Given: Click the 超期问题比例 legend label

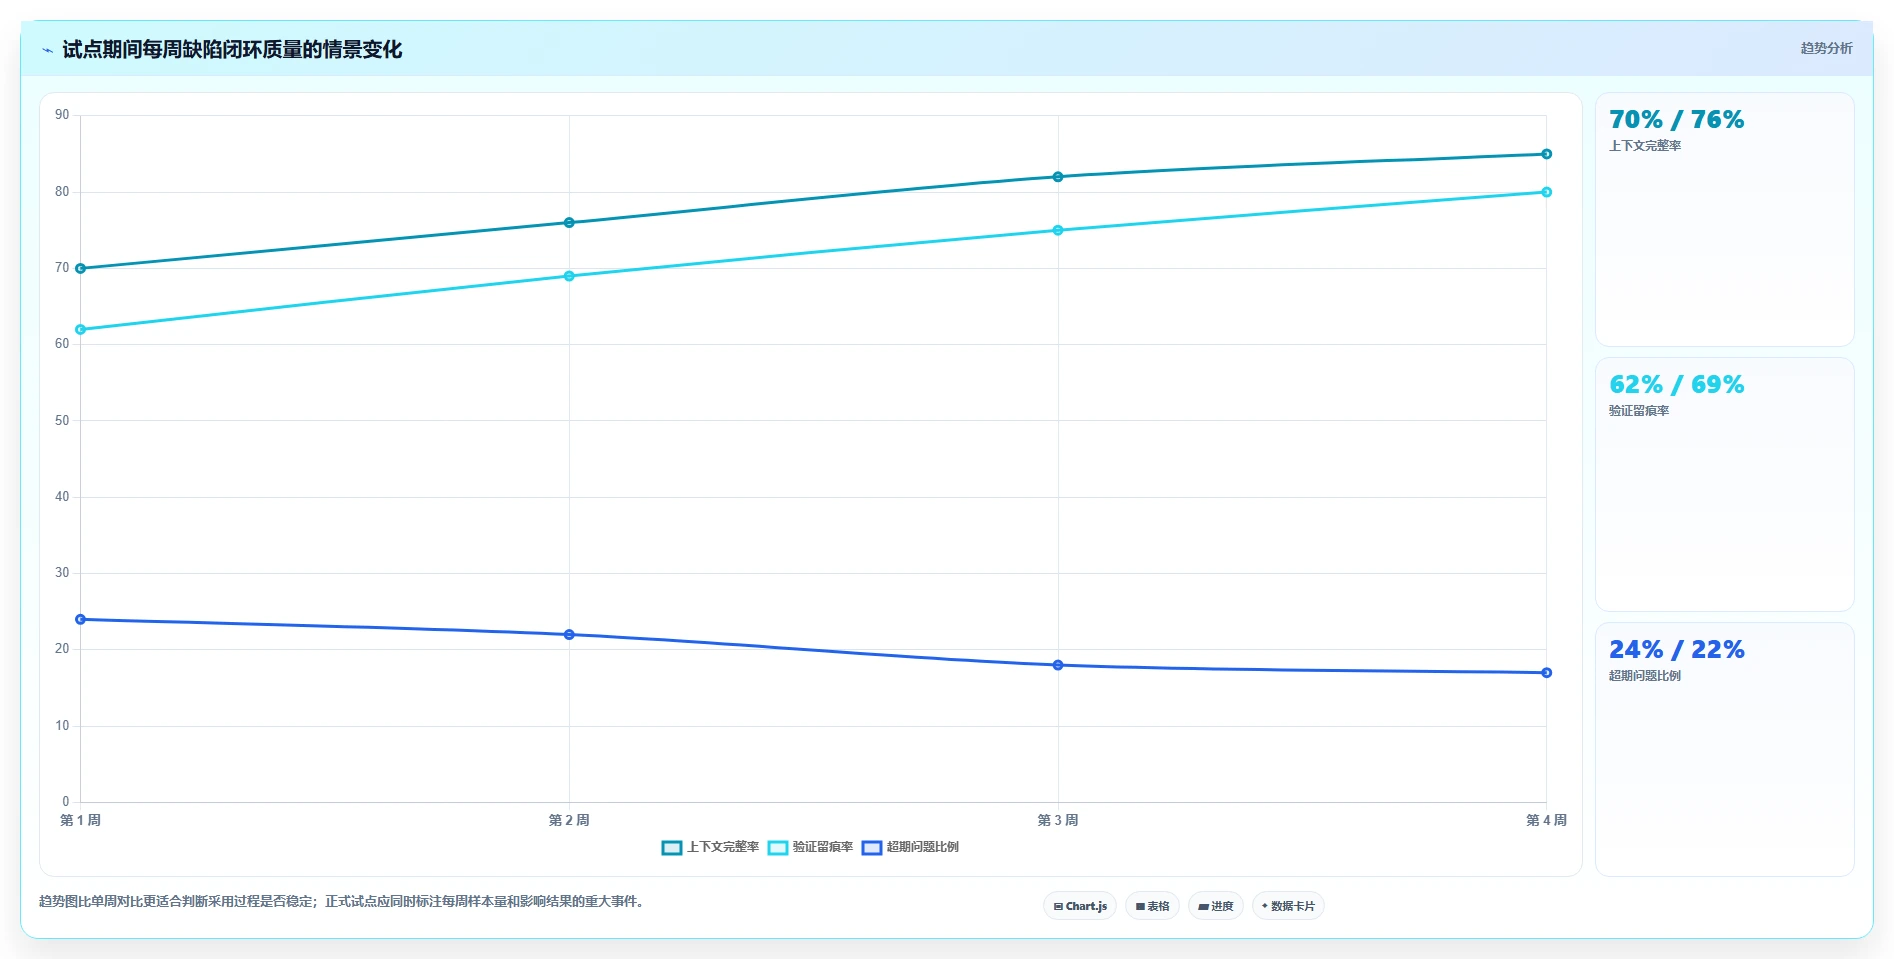Looking at the screenshot, I should coord(923,847).
